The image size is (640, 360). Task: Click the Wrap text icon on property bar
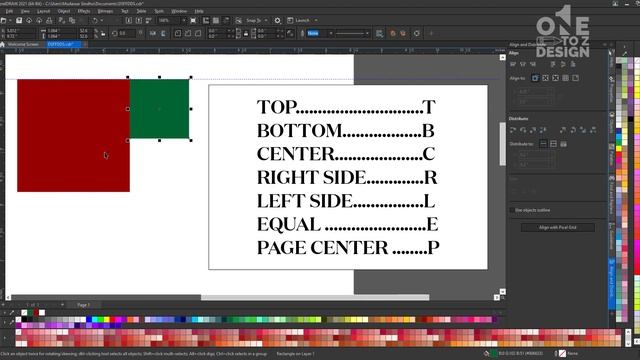click(380, 33)
